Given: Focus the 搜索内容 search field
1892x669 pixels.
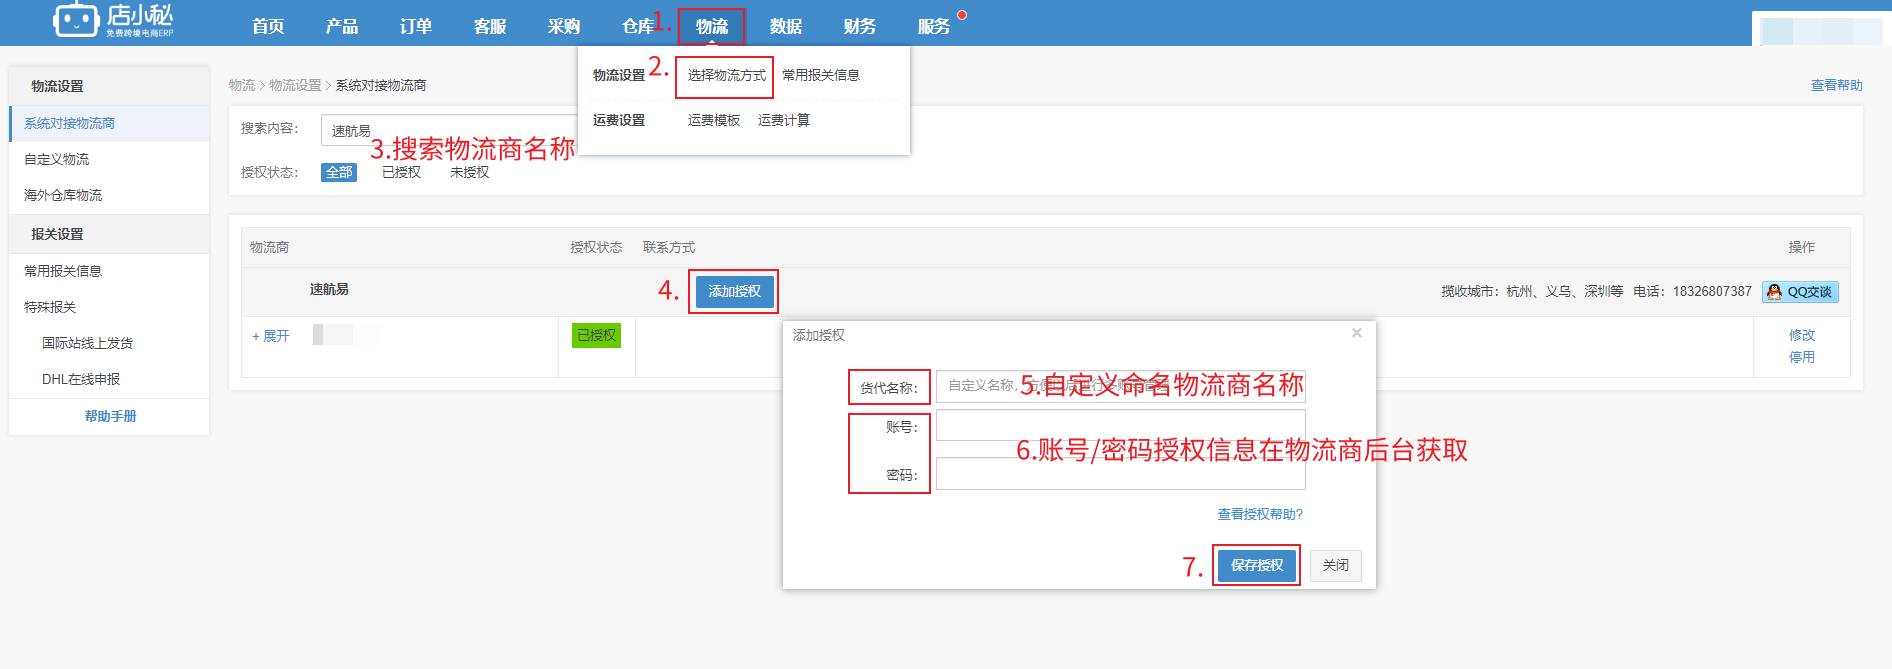Looking at the screenshot, I should 450,130.
